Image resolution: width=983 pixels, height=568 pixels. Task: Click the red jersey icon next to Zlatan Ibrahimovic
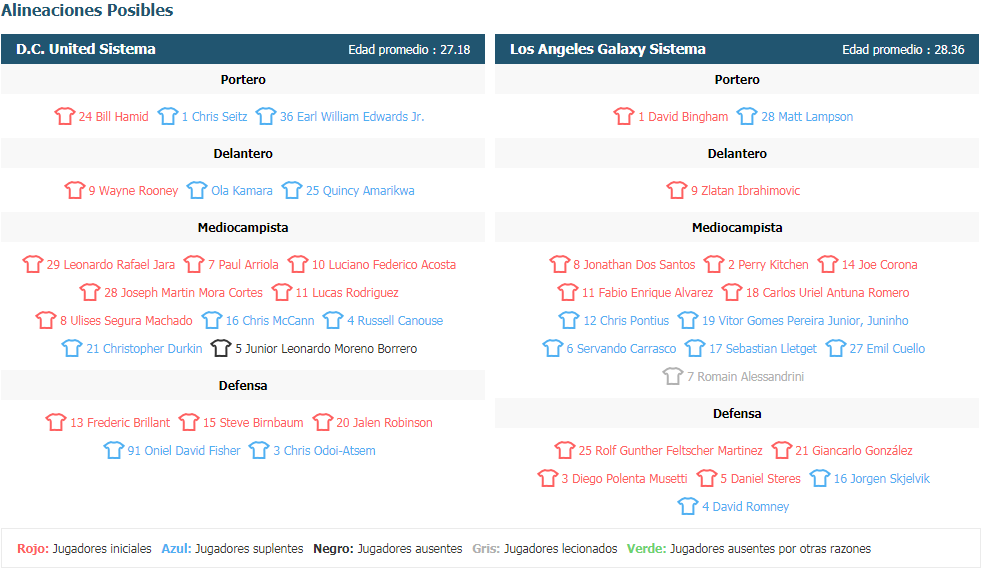tap(676, 190)
